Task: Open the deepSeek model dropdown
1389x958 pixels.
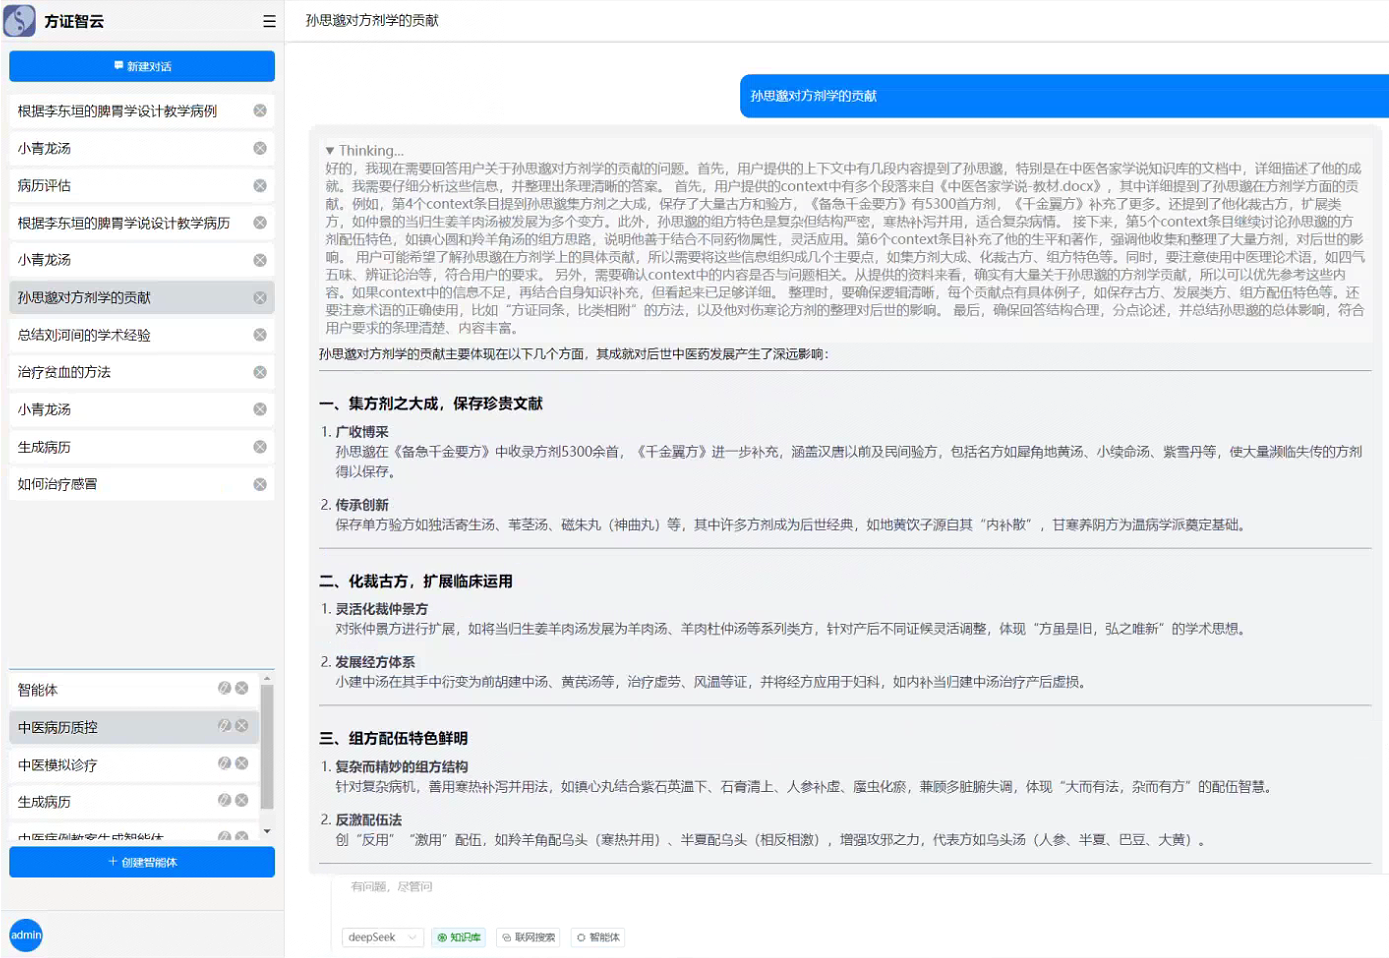Action: tap(382, 937)
